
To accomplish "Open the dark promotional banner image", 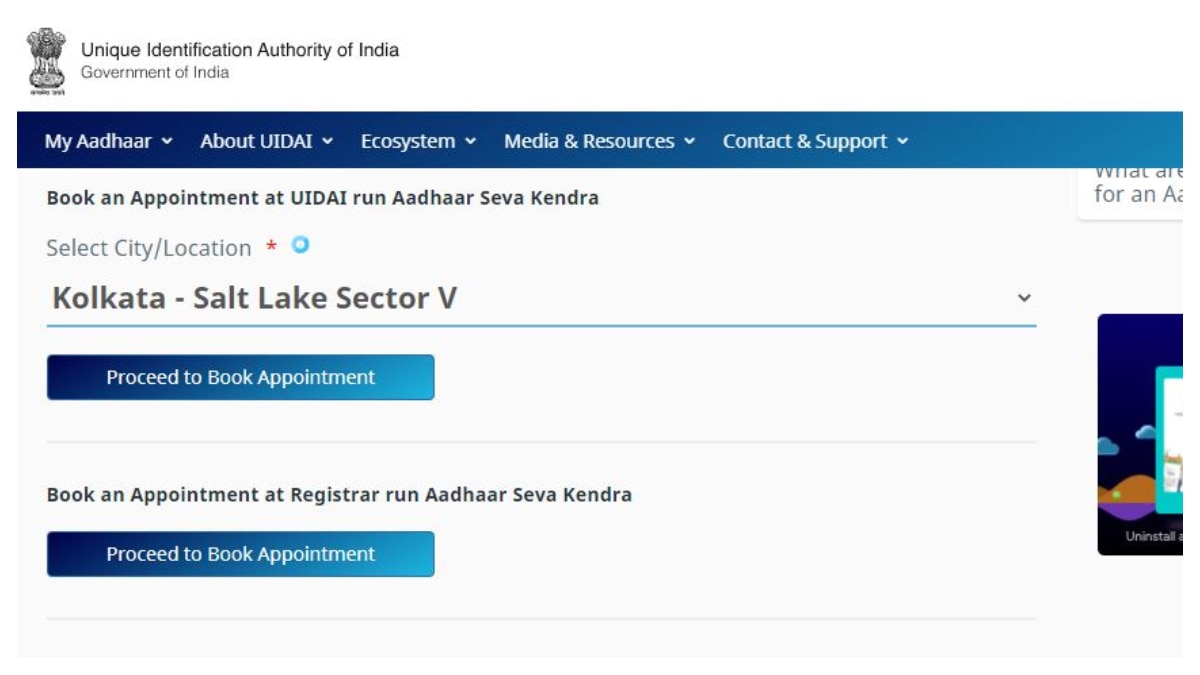I will click(1140, 435).
